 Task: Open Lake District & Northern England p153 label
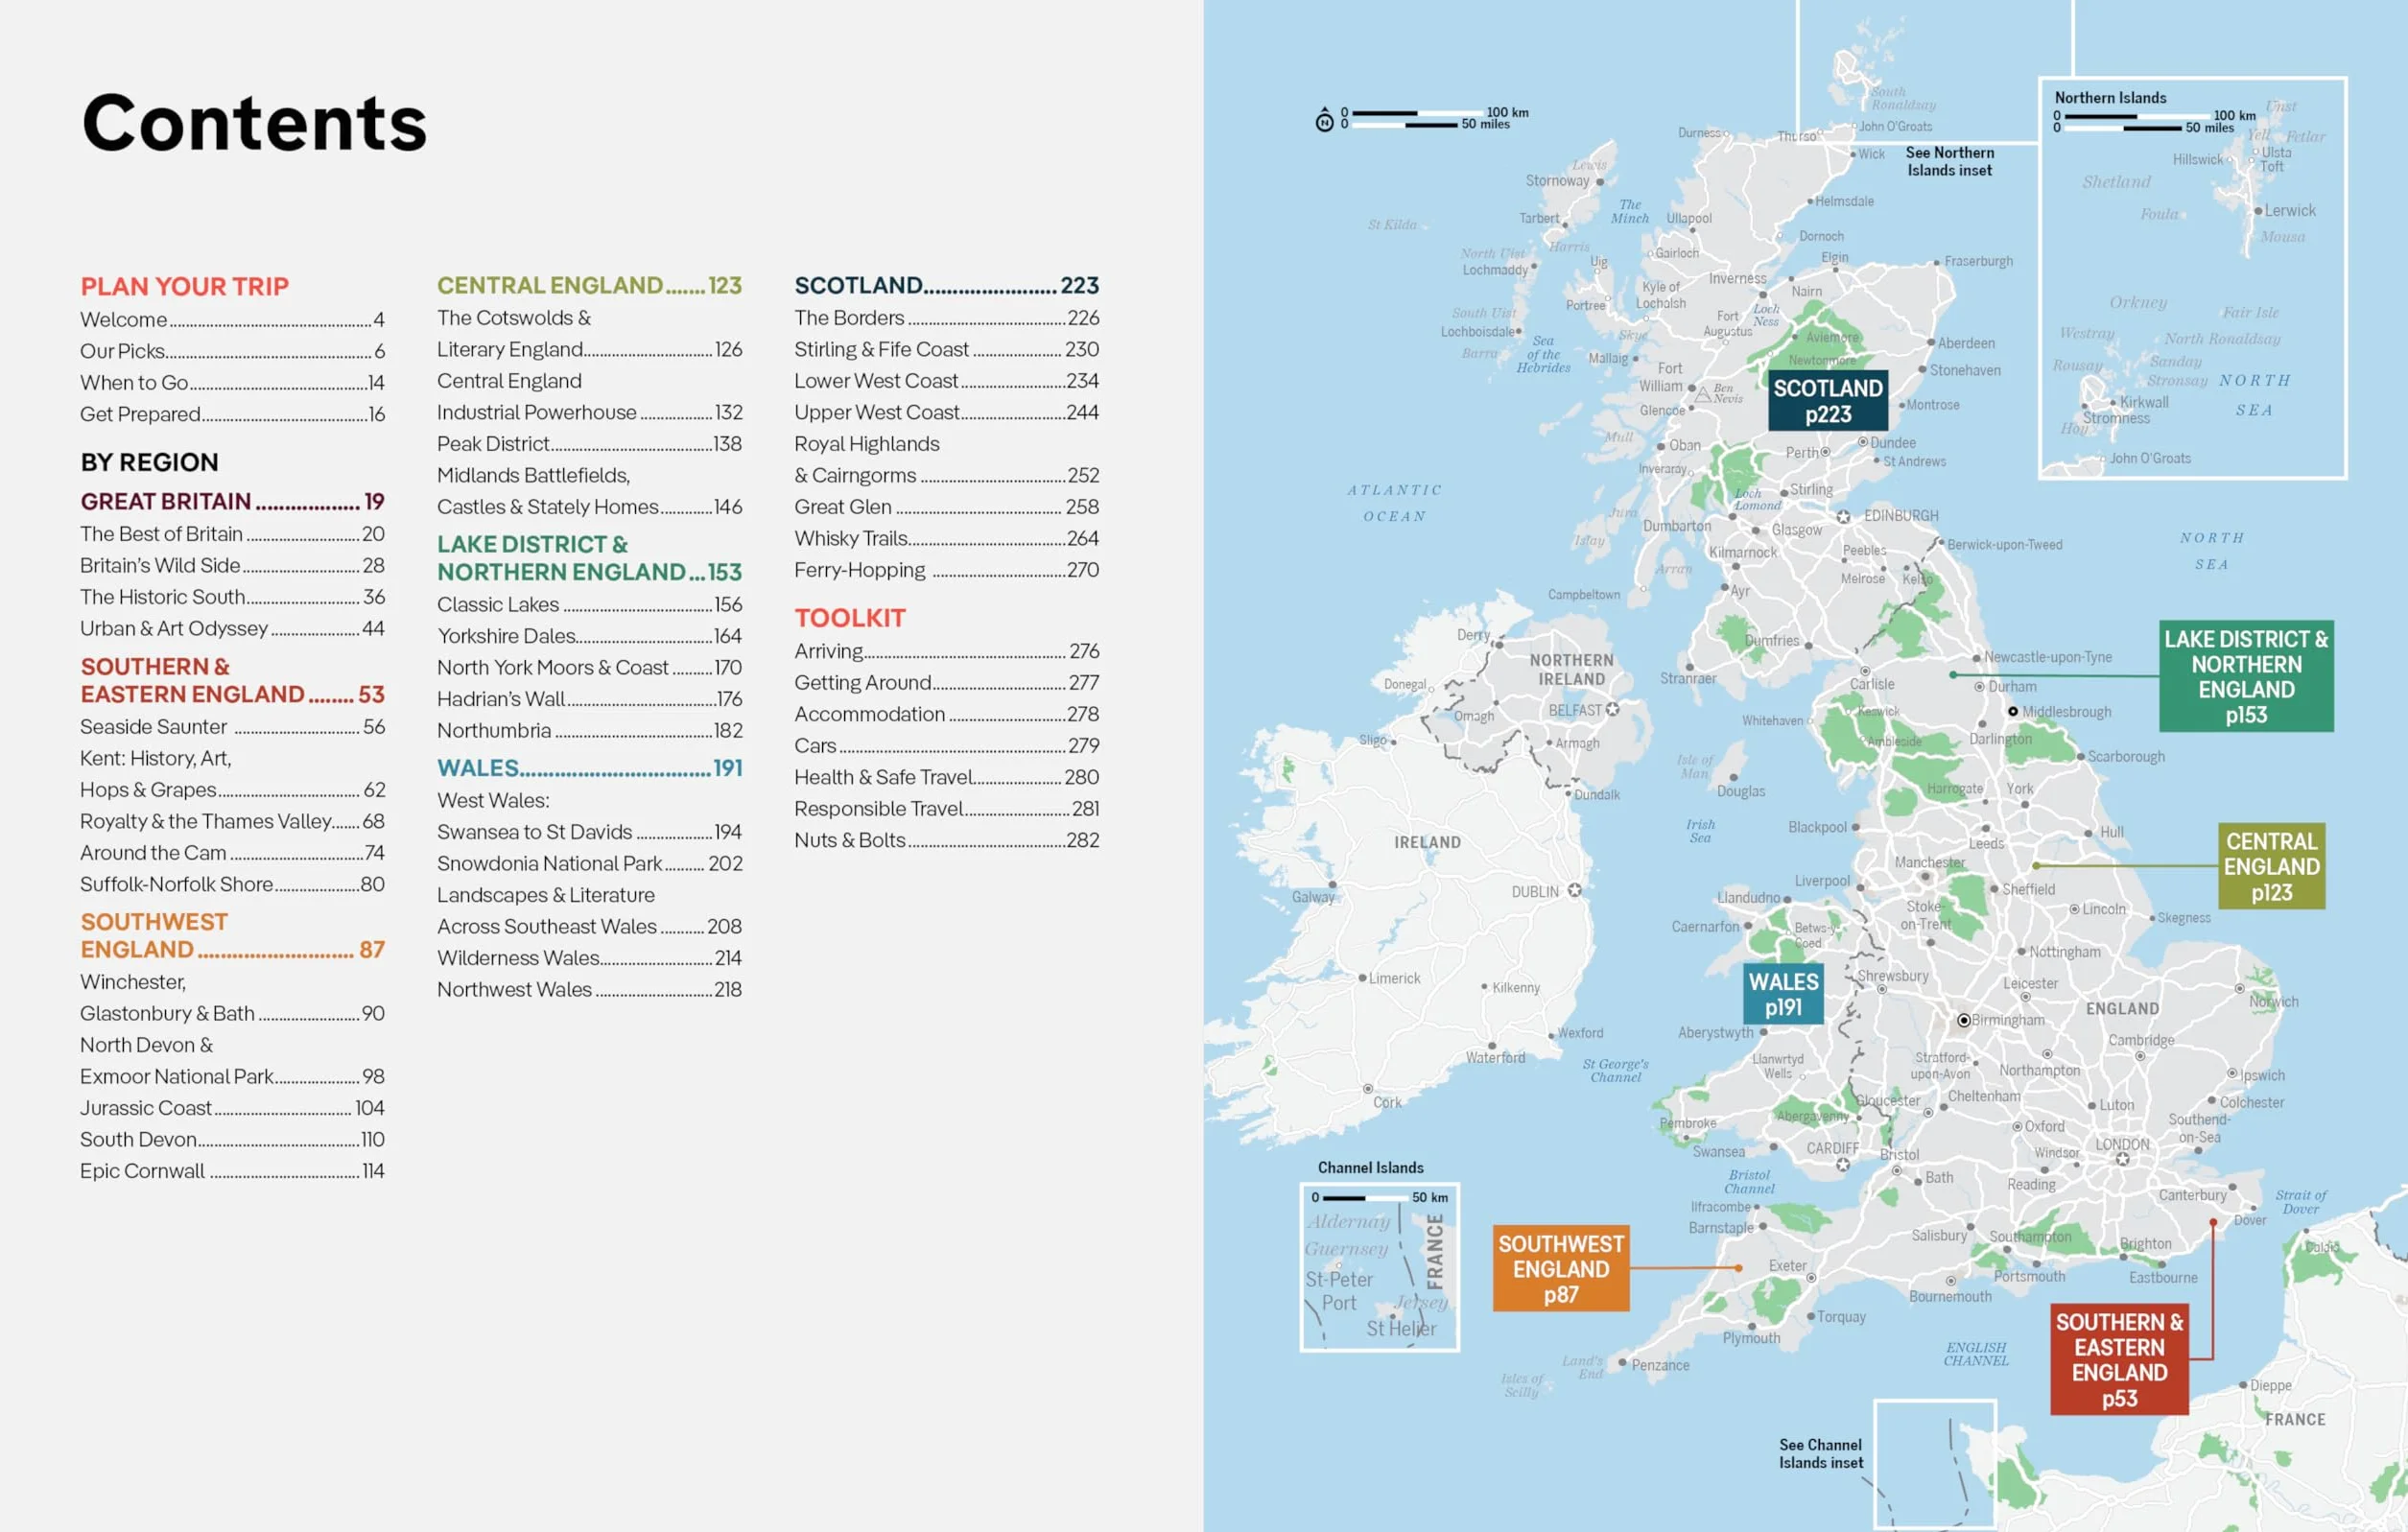coord(2246,676)
